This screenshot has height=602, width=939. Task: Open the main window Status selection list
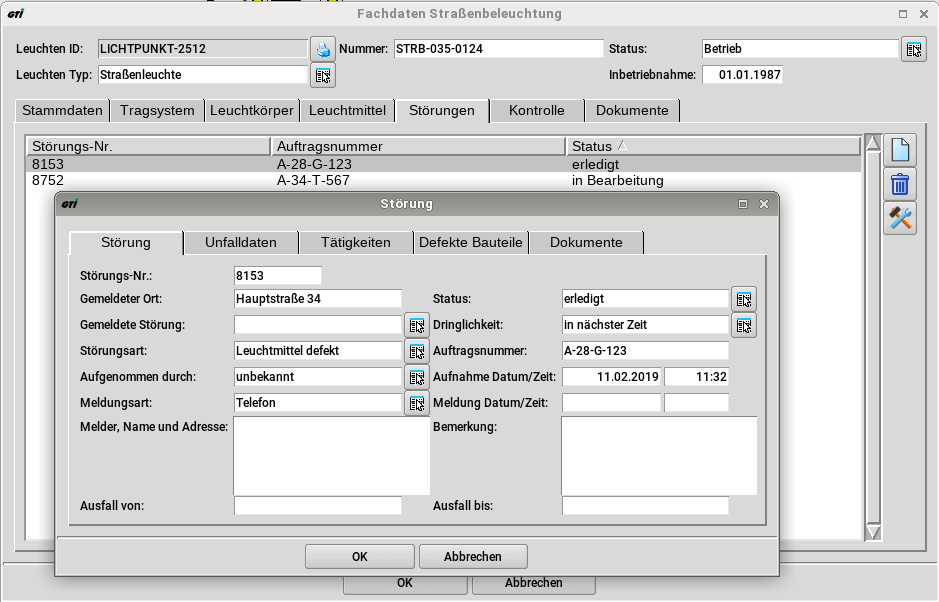coord(913,49)
